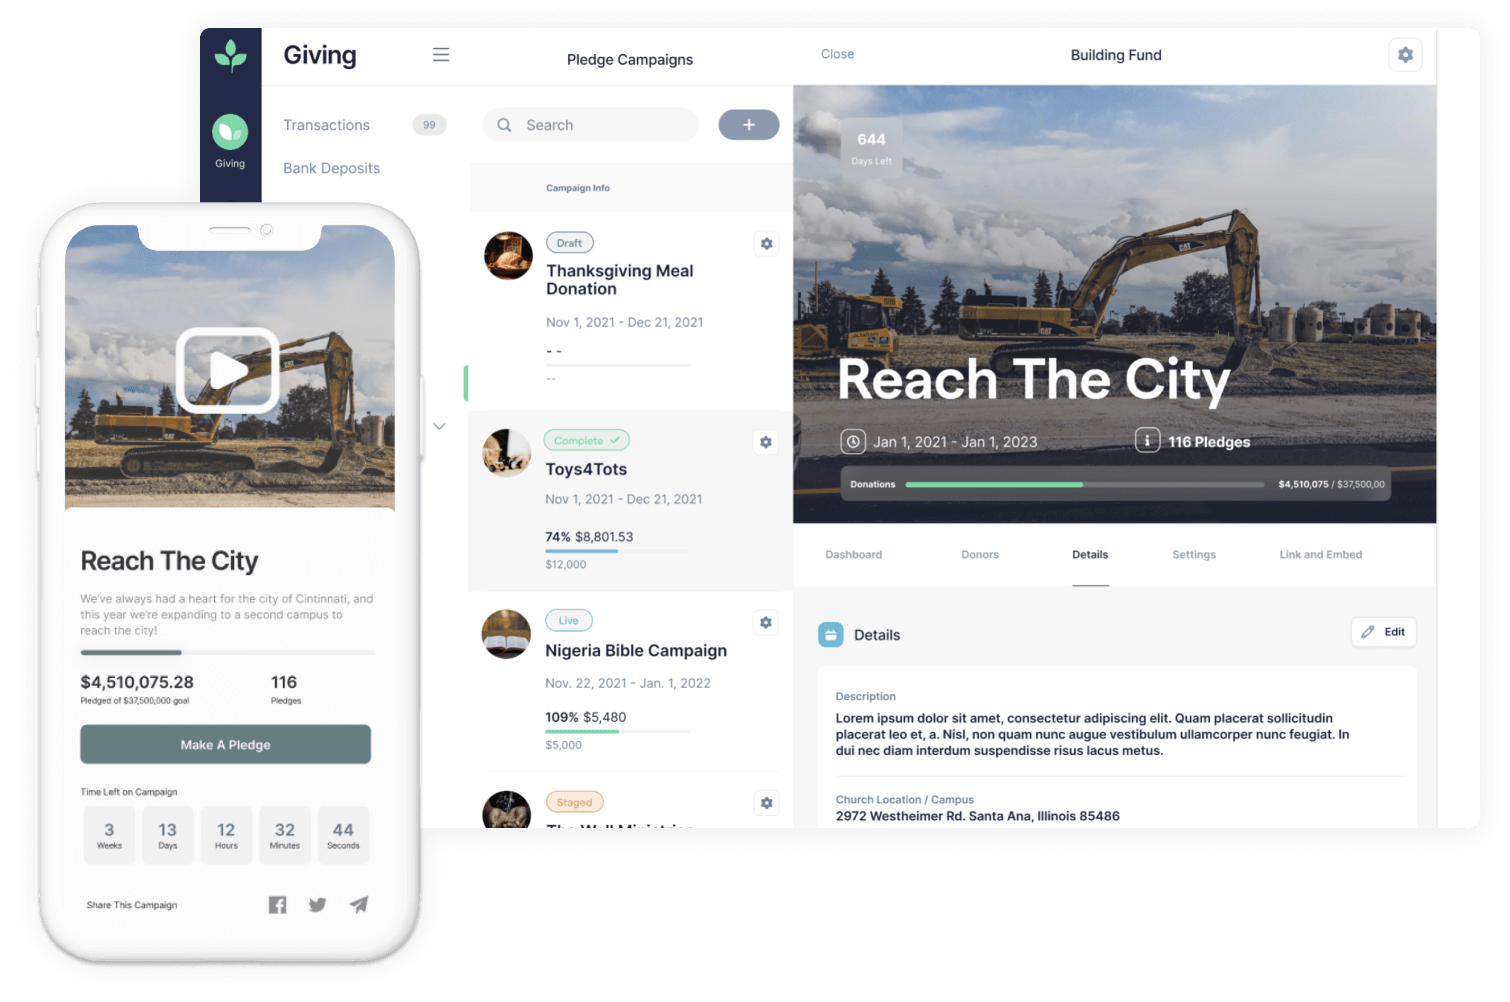Open settings gear for Nigeria Bible Campaign
This screenshot has height=1002, width=1510.
[766, 623]
